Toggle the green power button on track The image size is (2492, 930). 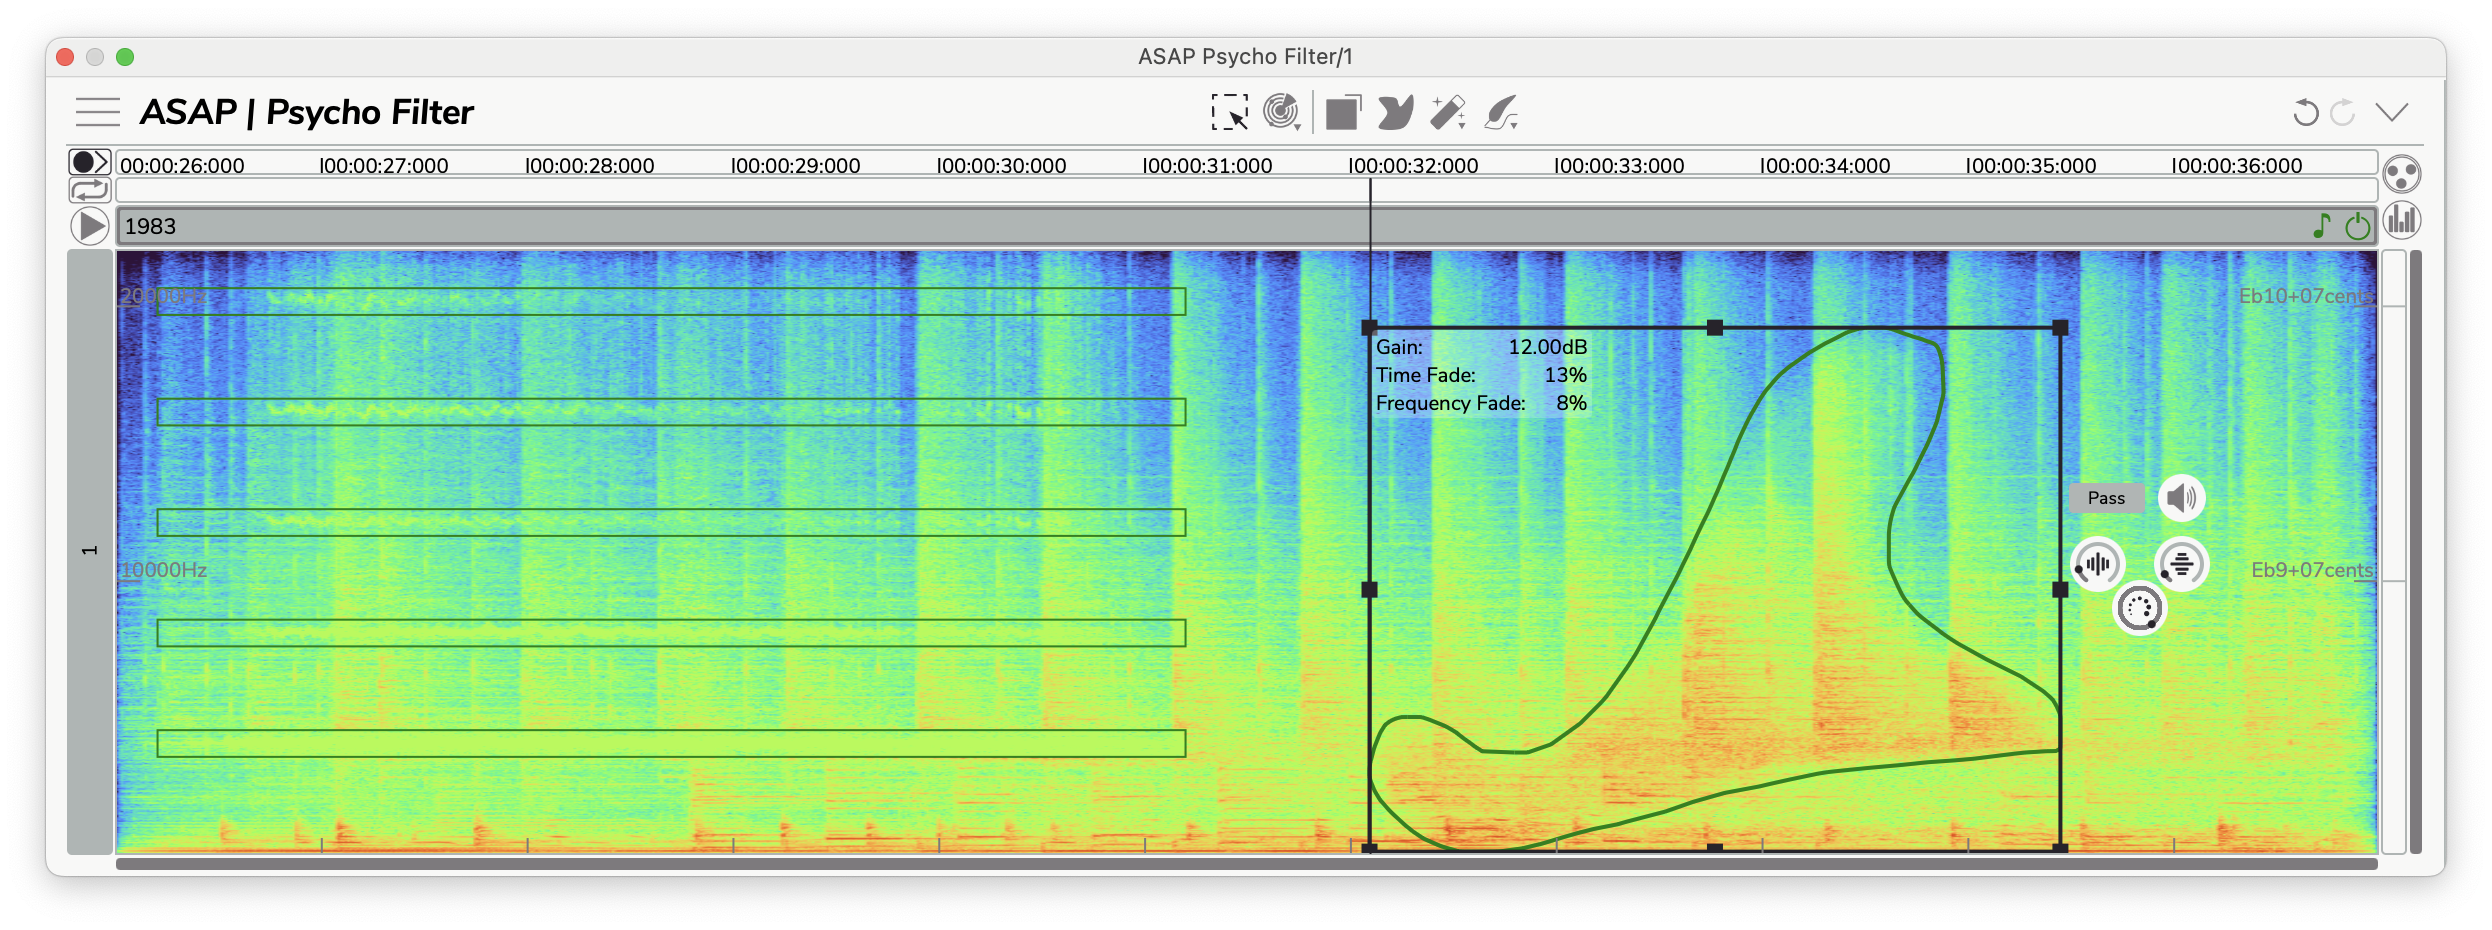2357,227
